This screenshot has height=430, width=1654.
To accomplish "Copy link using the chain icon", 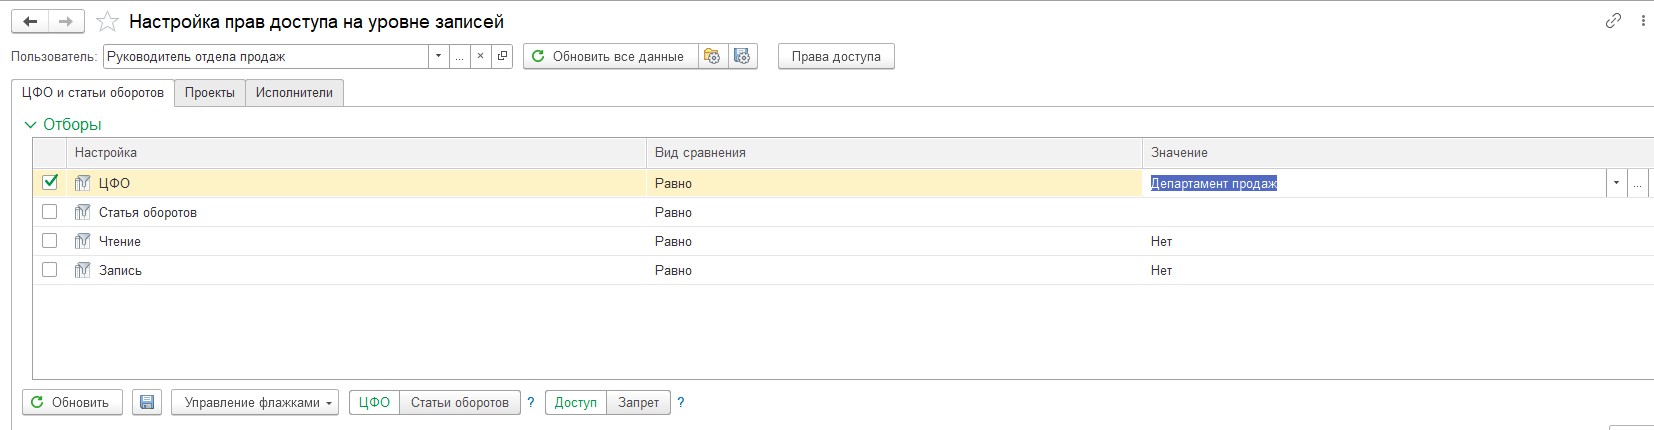I will [1613, 20].
